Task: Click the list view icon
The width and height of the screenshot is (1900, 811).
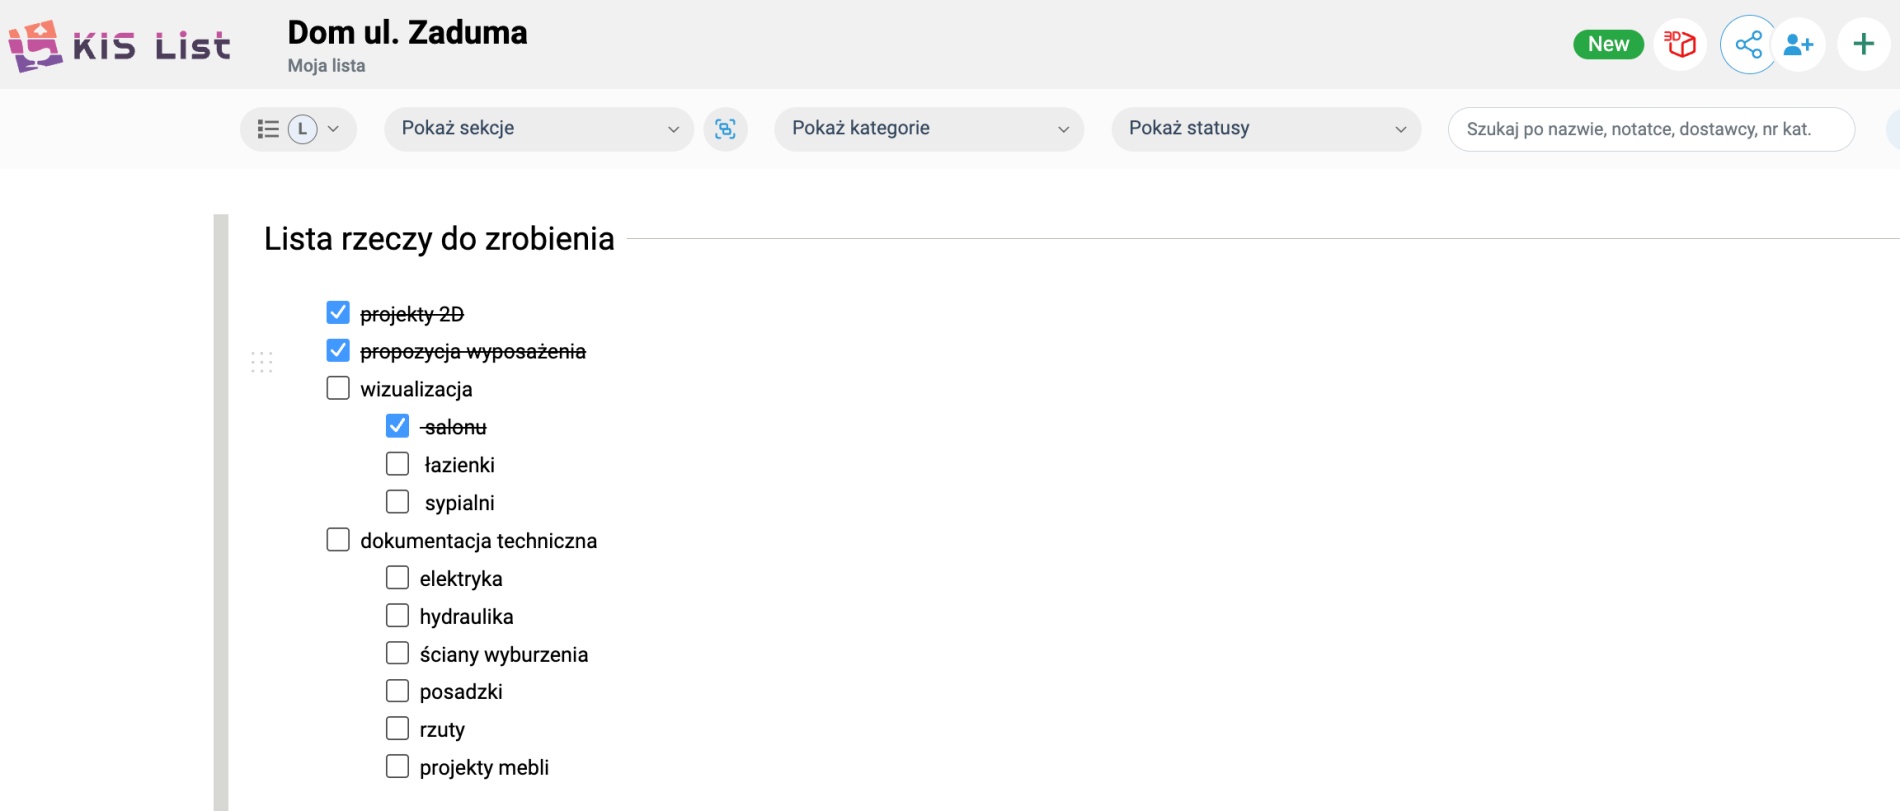Action: pos(268,129)
